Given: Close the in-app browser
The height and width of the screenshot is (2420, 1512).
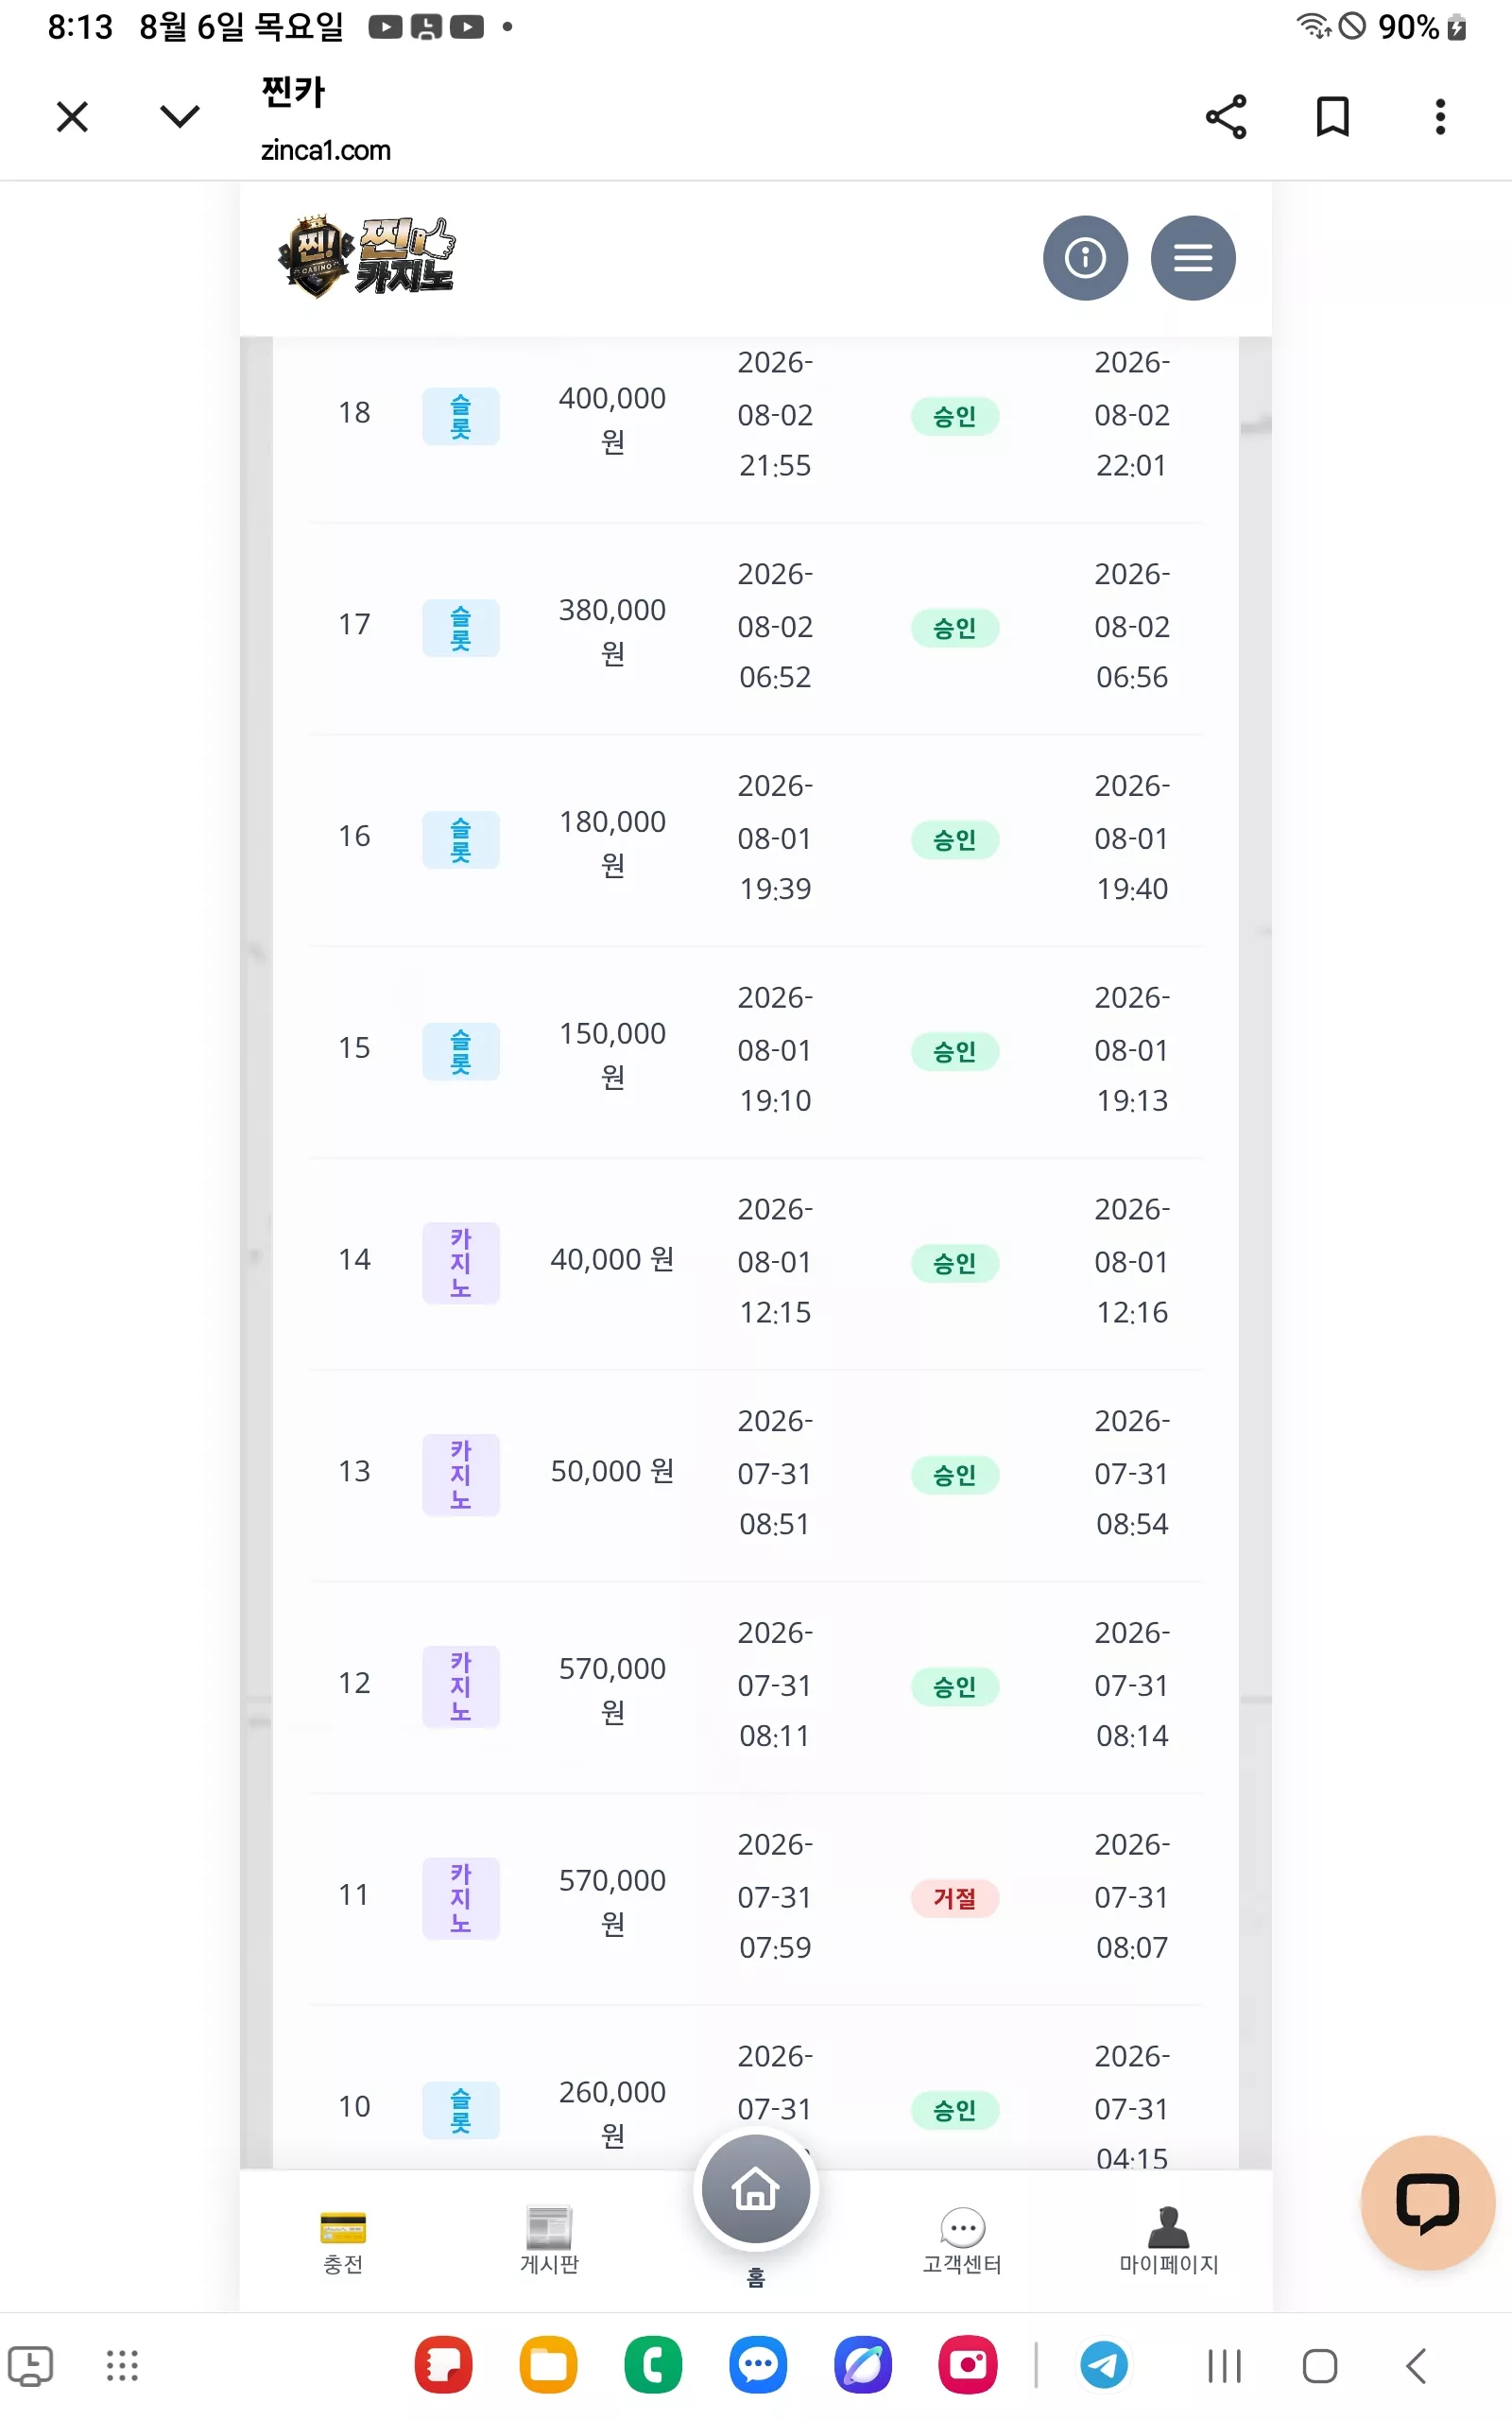Looking at the screenshot, I should (x=72, y=117).
